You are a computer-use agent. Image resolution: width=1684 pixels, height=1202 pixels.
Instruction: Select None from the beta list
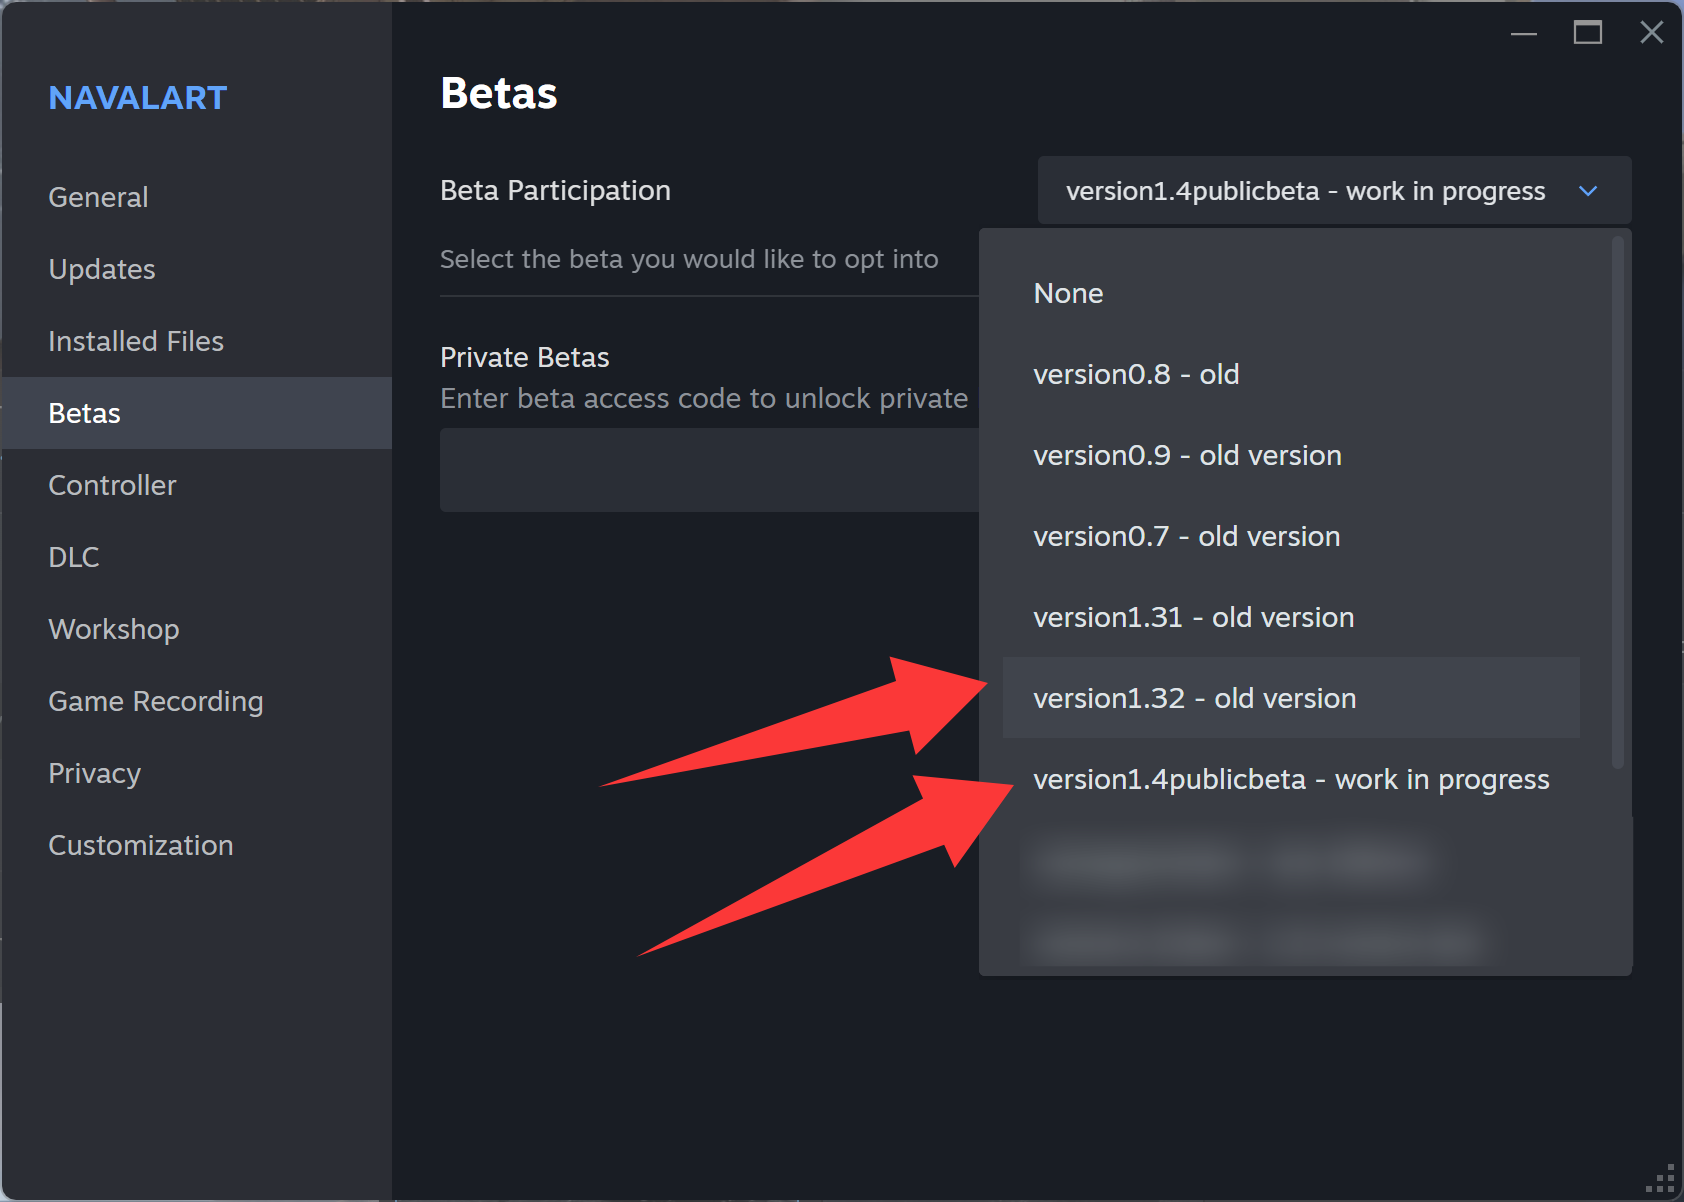(1068, 293)
